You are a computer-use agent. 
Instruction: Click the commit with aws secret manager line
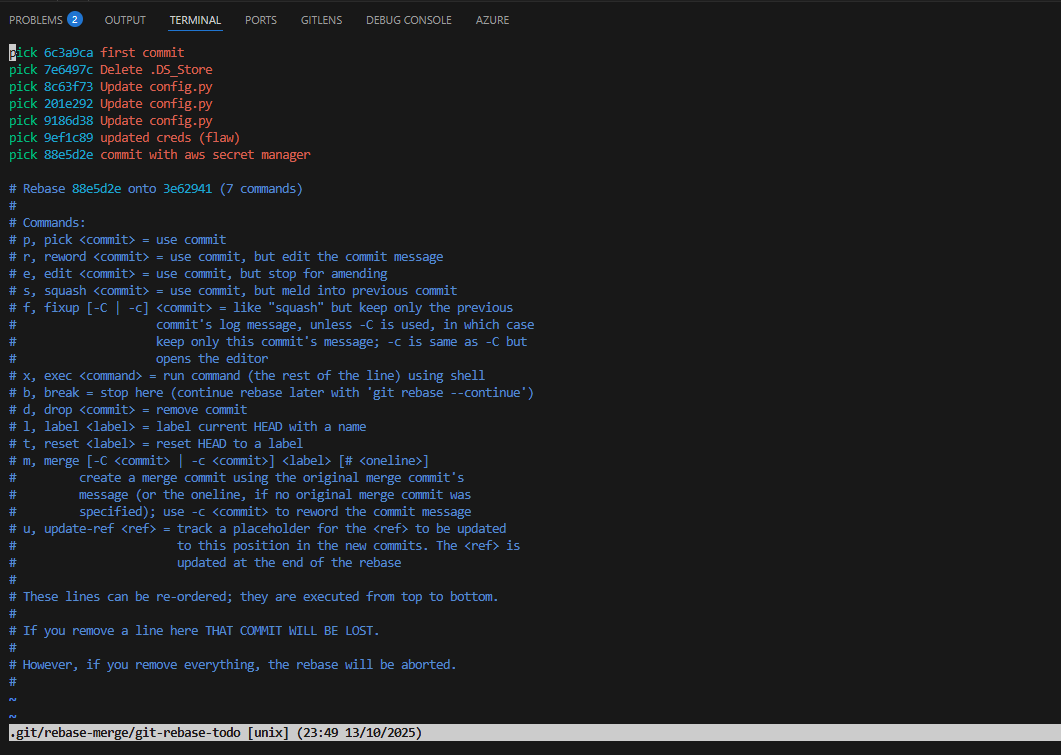[160, 154]
